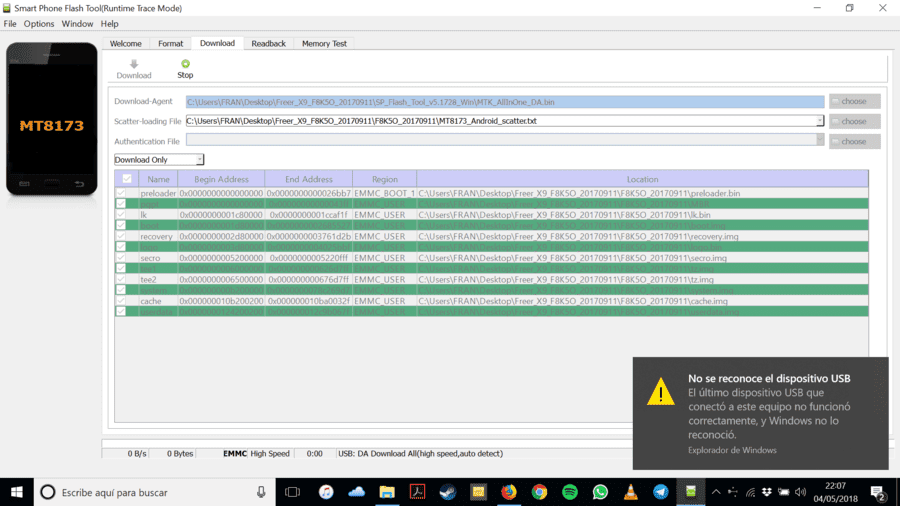This screenshot has height=506, width=900.
Task: Open the Download Only mode dropdown
Action: (159, 159)
